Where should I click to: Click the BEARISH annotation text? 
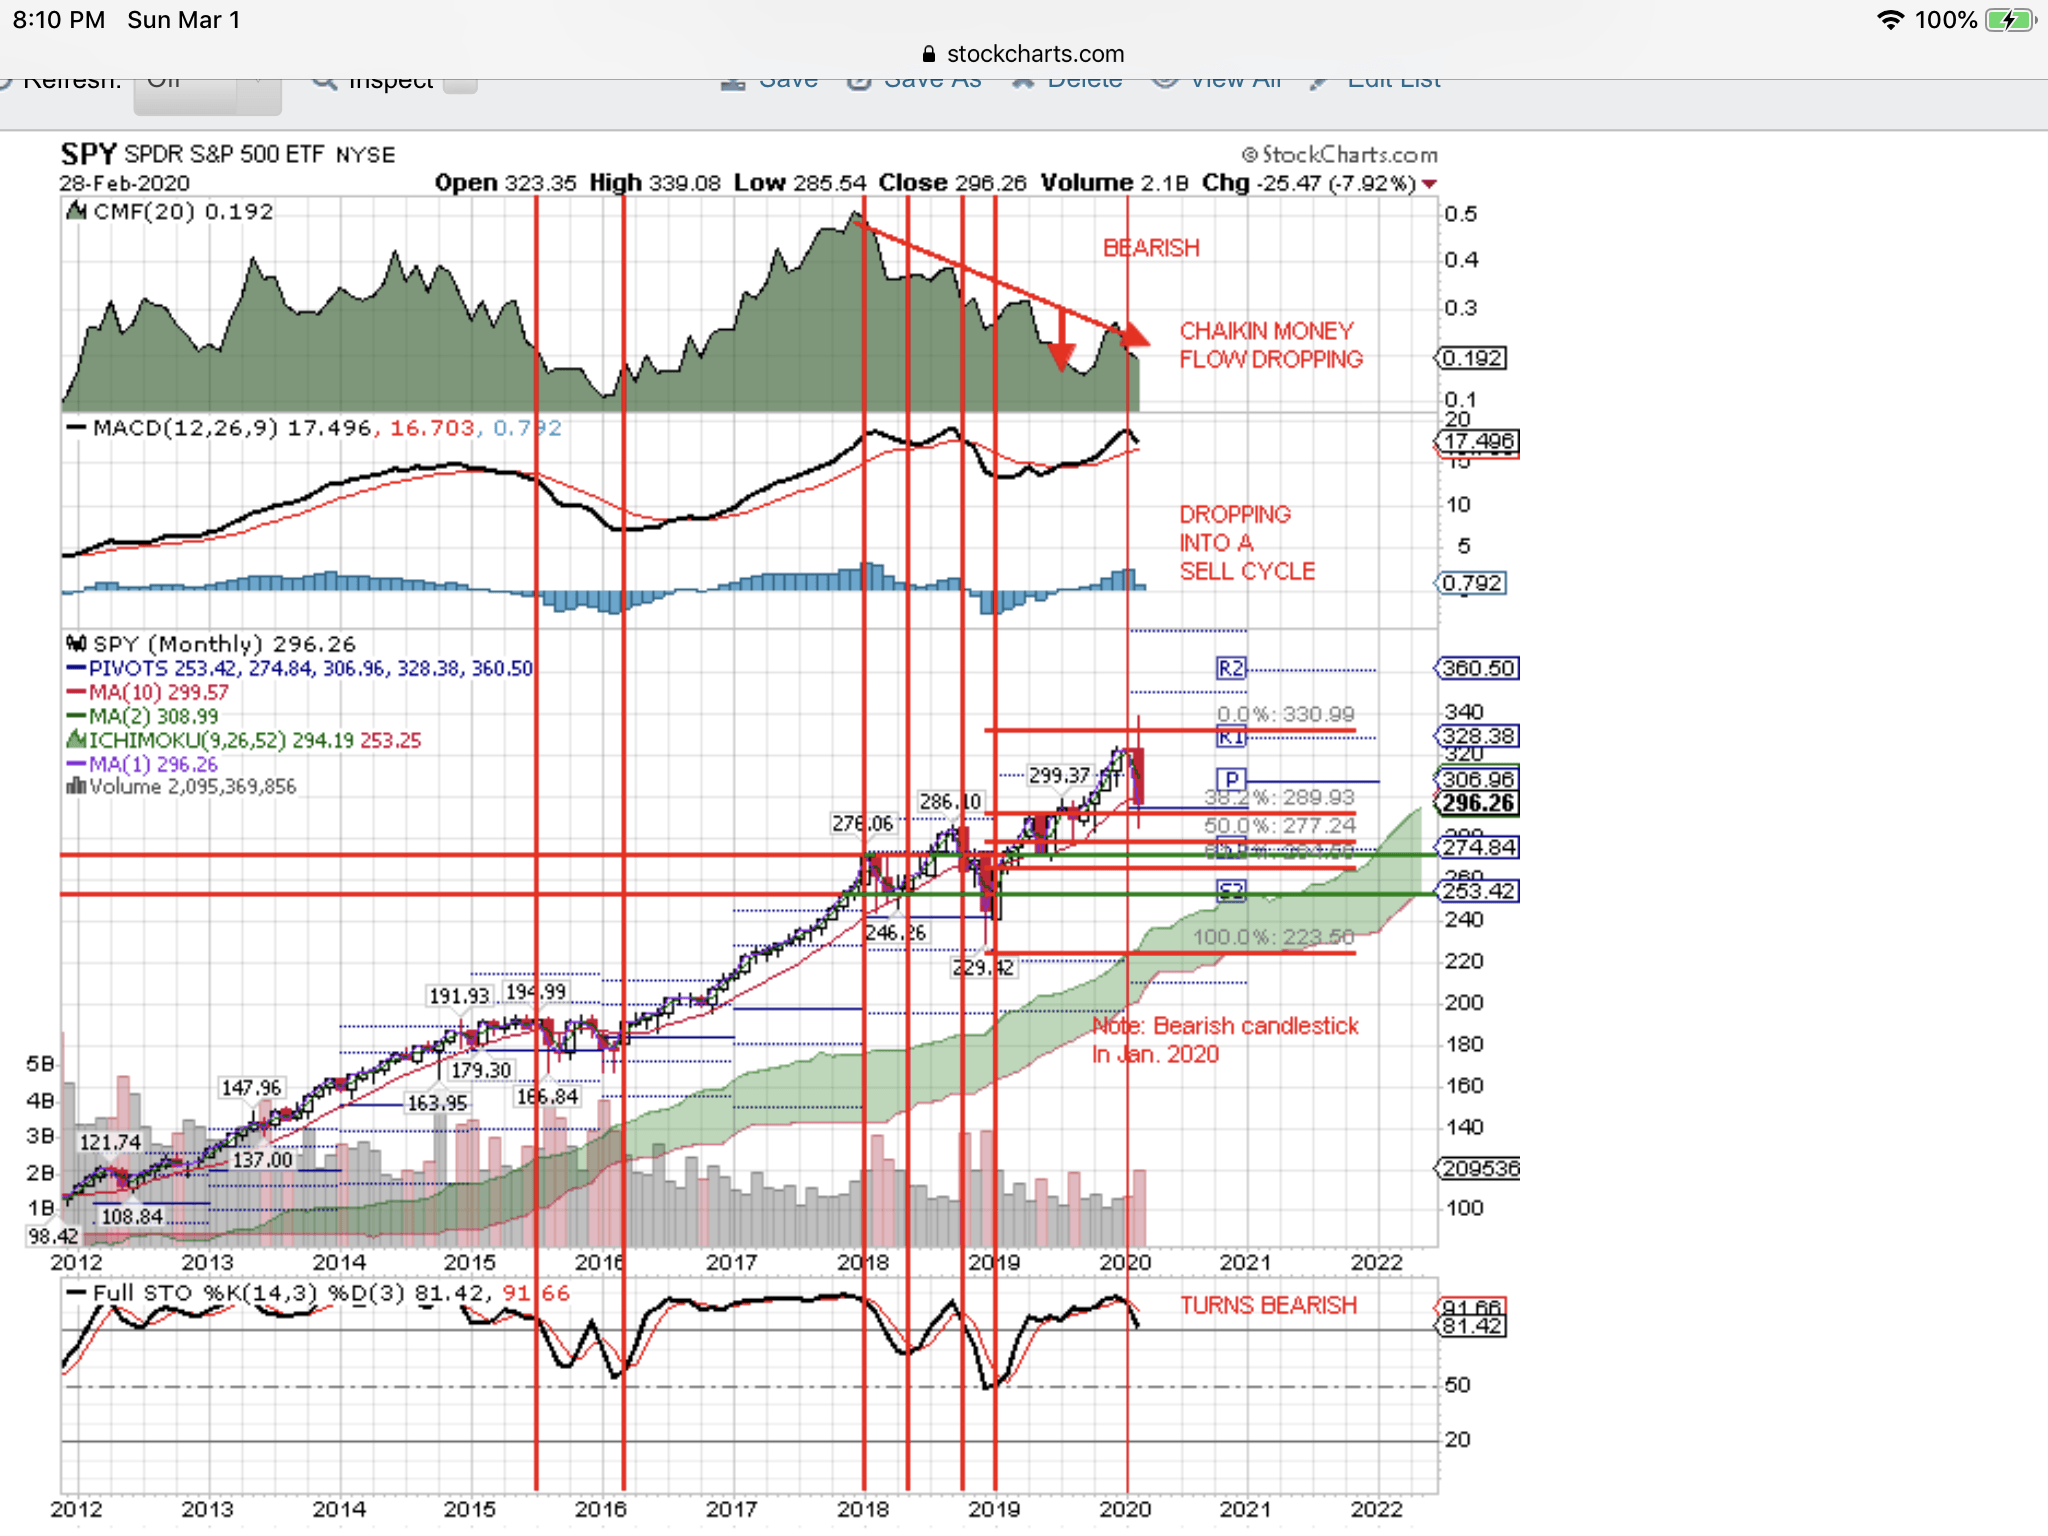(x=1151, y=248)
